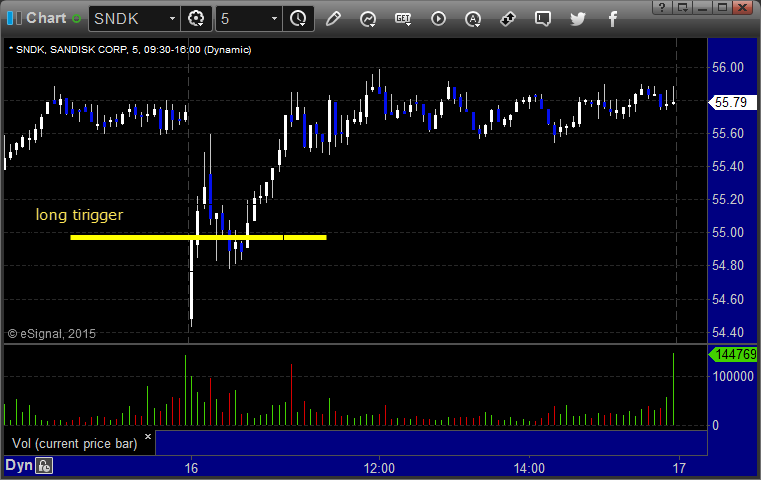Start the bar replay play button

click(438, 19)
